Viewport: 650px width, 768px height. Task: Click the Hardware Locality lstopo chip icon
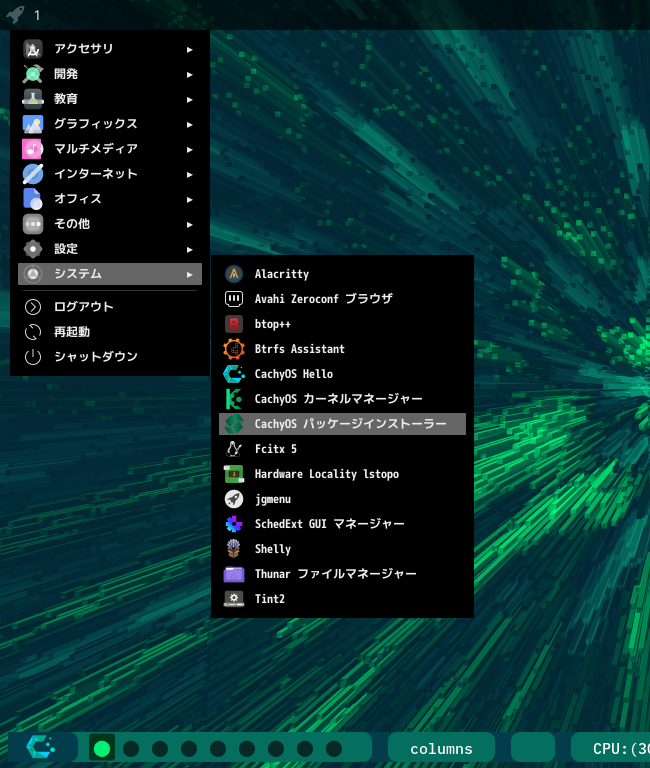(x=234, y=474)
